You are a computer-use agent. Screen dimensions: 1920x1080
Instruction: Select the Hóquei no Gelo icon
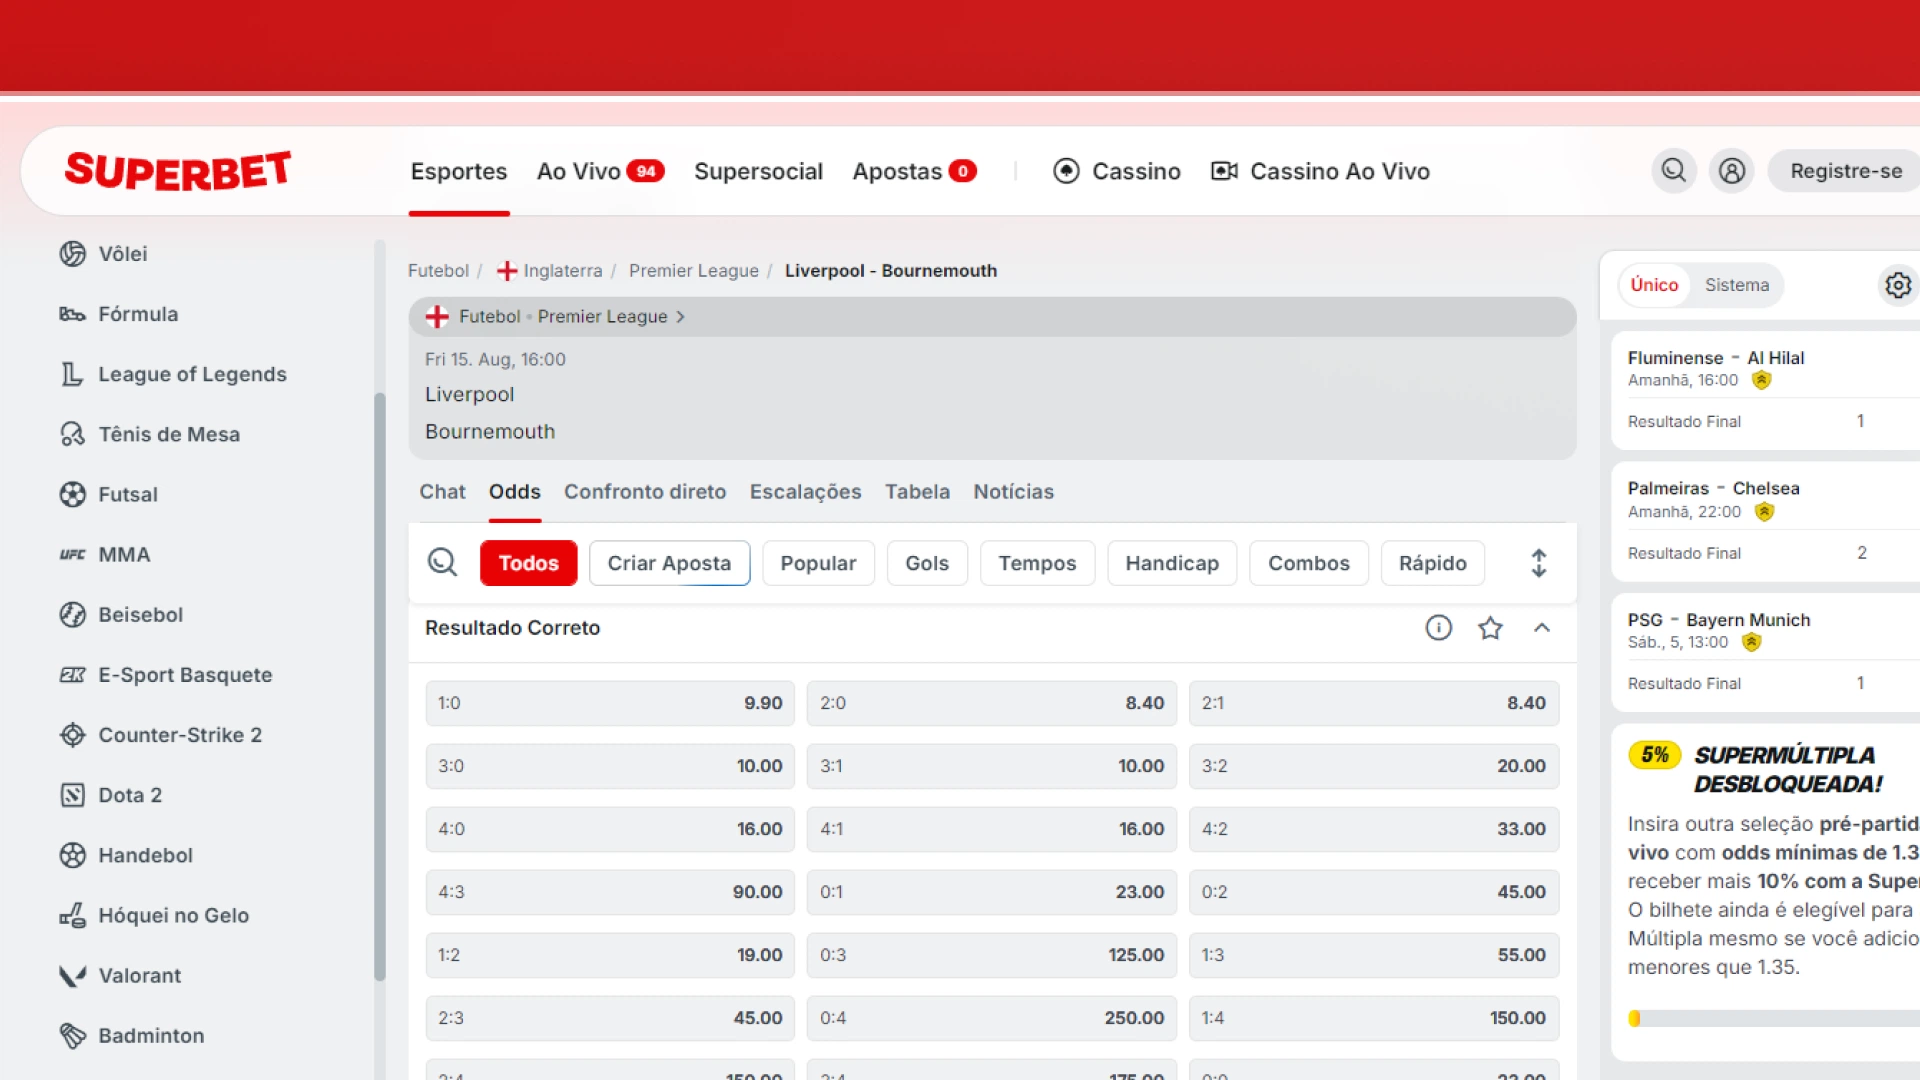click(72, 915)
